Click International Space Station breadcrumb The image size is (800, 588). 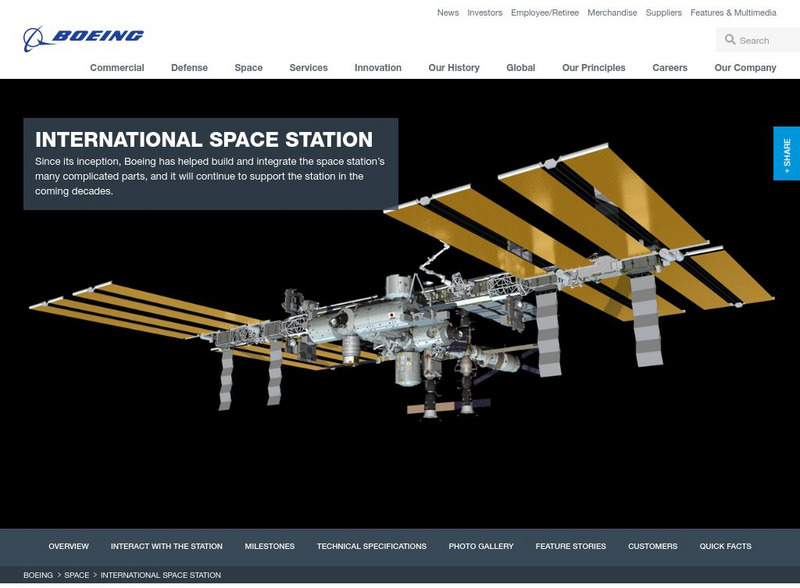pyautogui.click(x=161, y=575)
